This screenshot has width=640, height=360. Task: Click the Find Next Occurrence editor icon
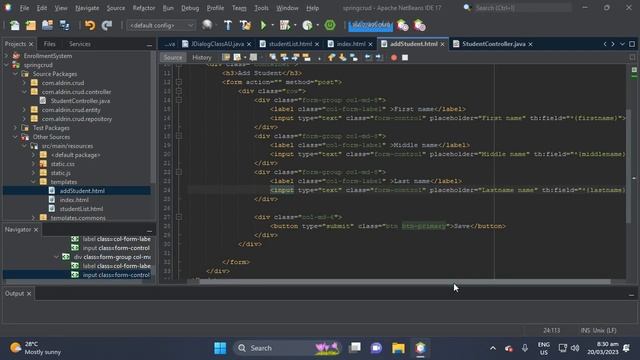click(295, 58)
